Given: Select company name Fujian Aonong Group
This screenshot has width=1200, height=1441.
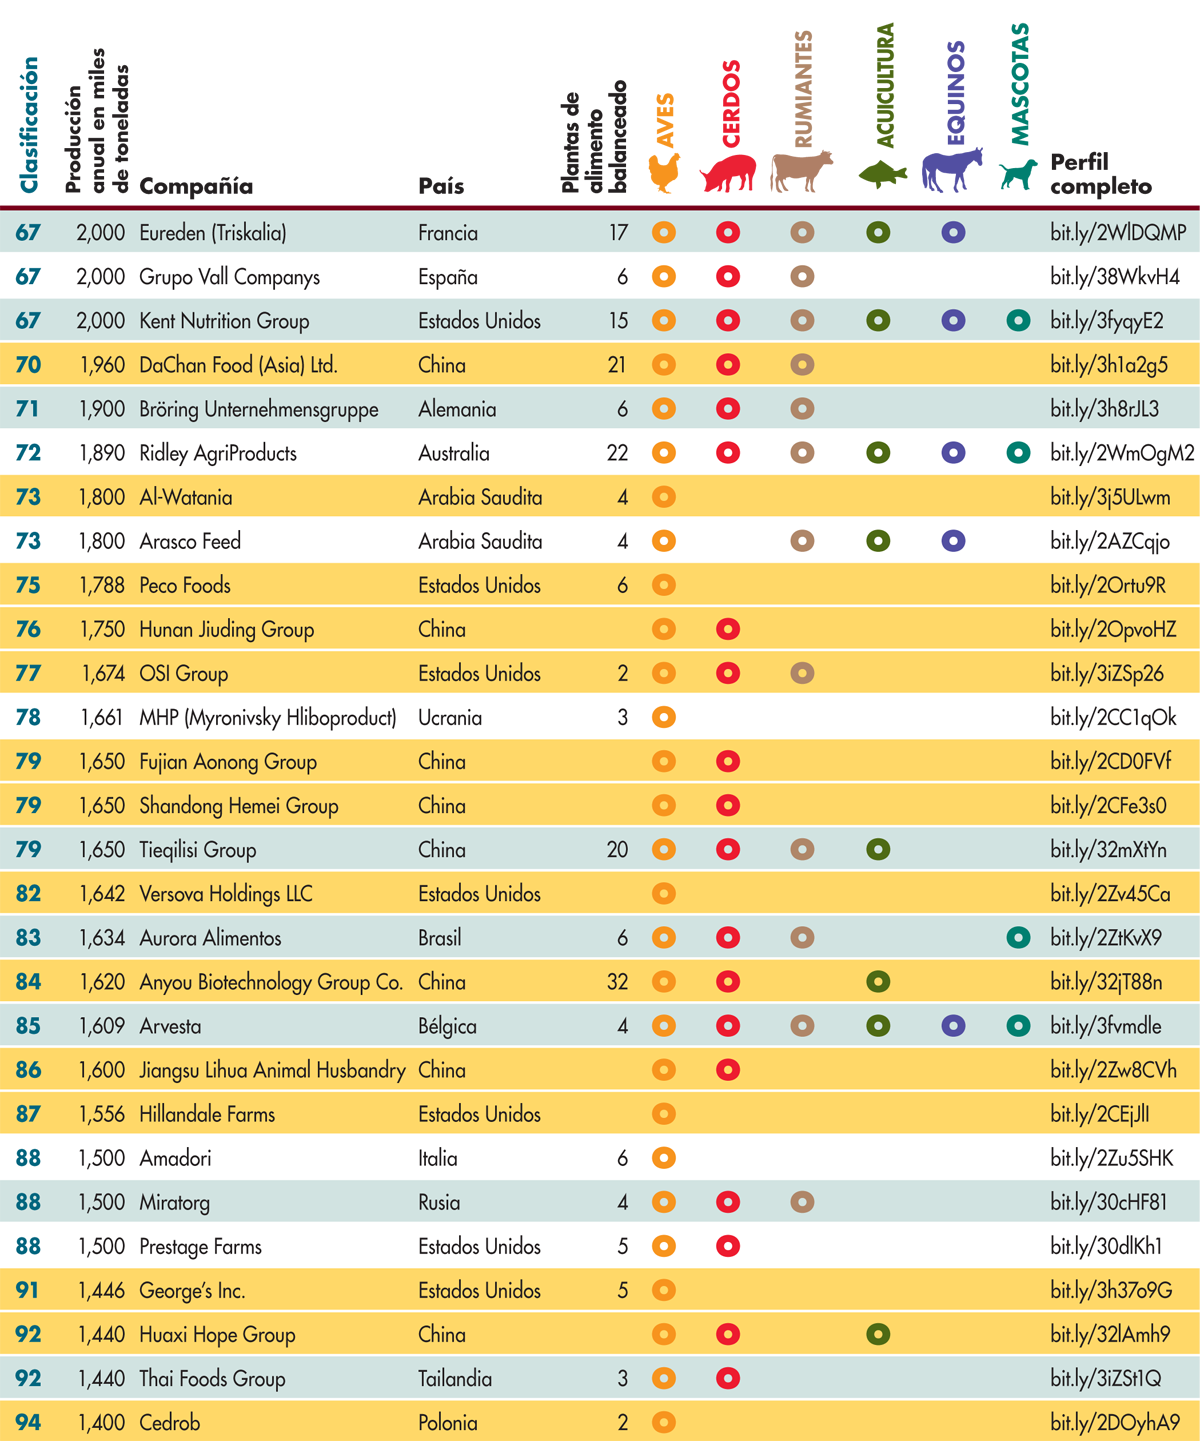Looking at the screenshot, I should click(x=228, y=762).
